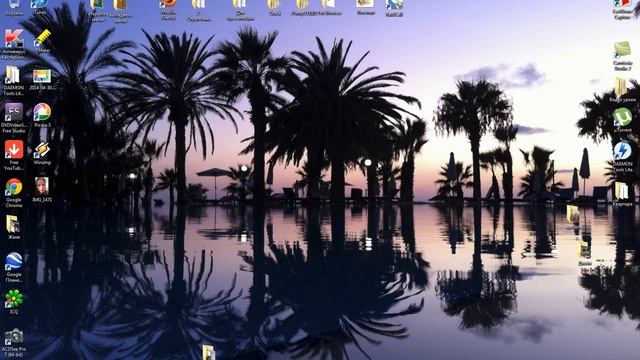
Task: Launch the Picasa 3 shortcut
Action: (x=42, y=115)
